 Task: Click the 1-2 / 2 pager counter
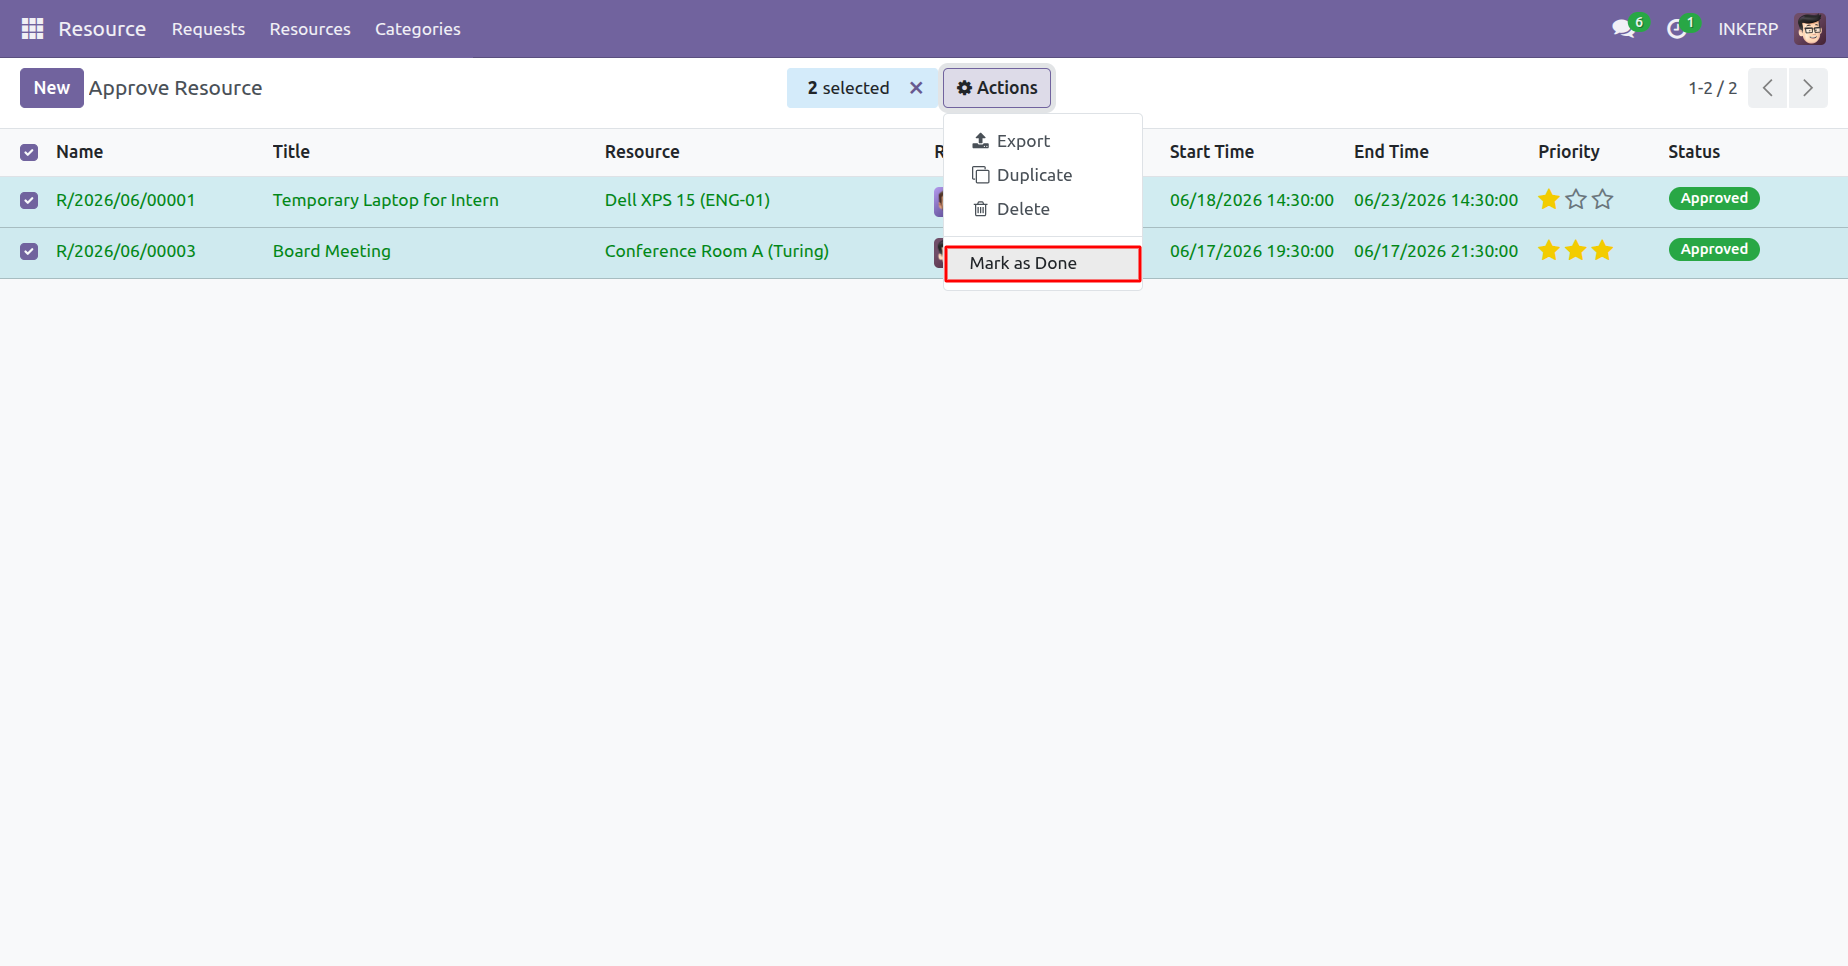coord(1713,88)
